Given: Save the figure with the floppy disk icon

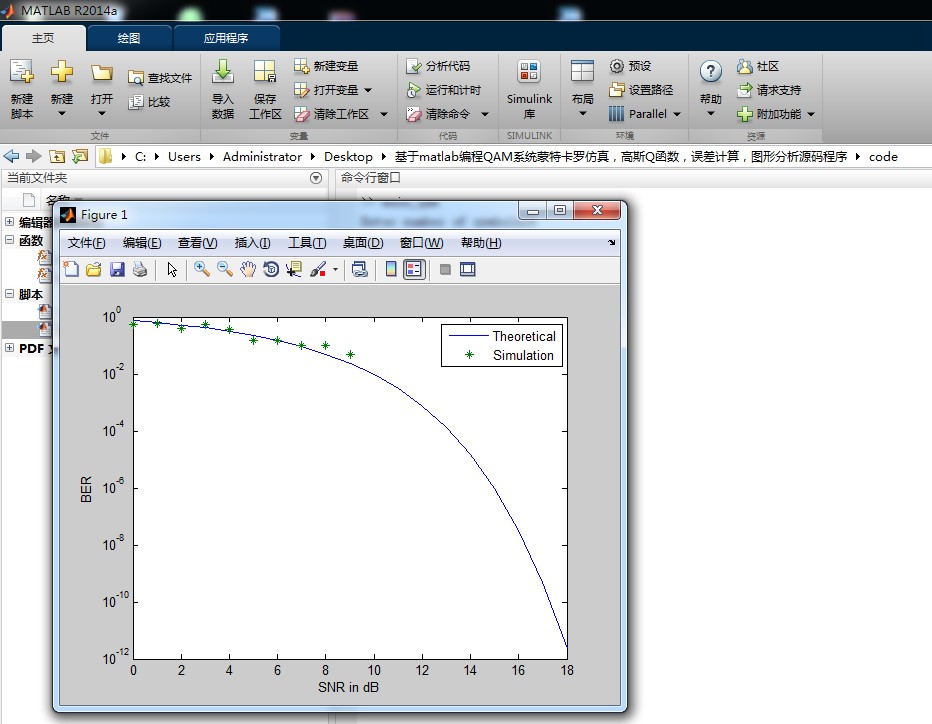Looking at the screenshot, I should coord(117,269).
